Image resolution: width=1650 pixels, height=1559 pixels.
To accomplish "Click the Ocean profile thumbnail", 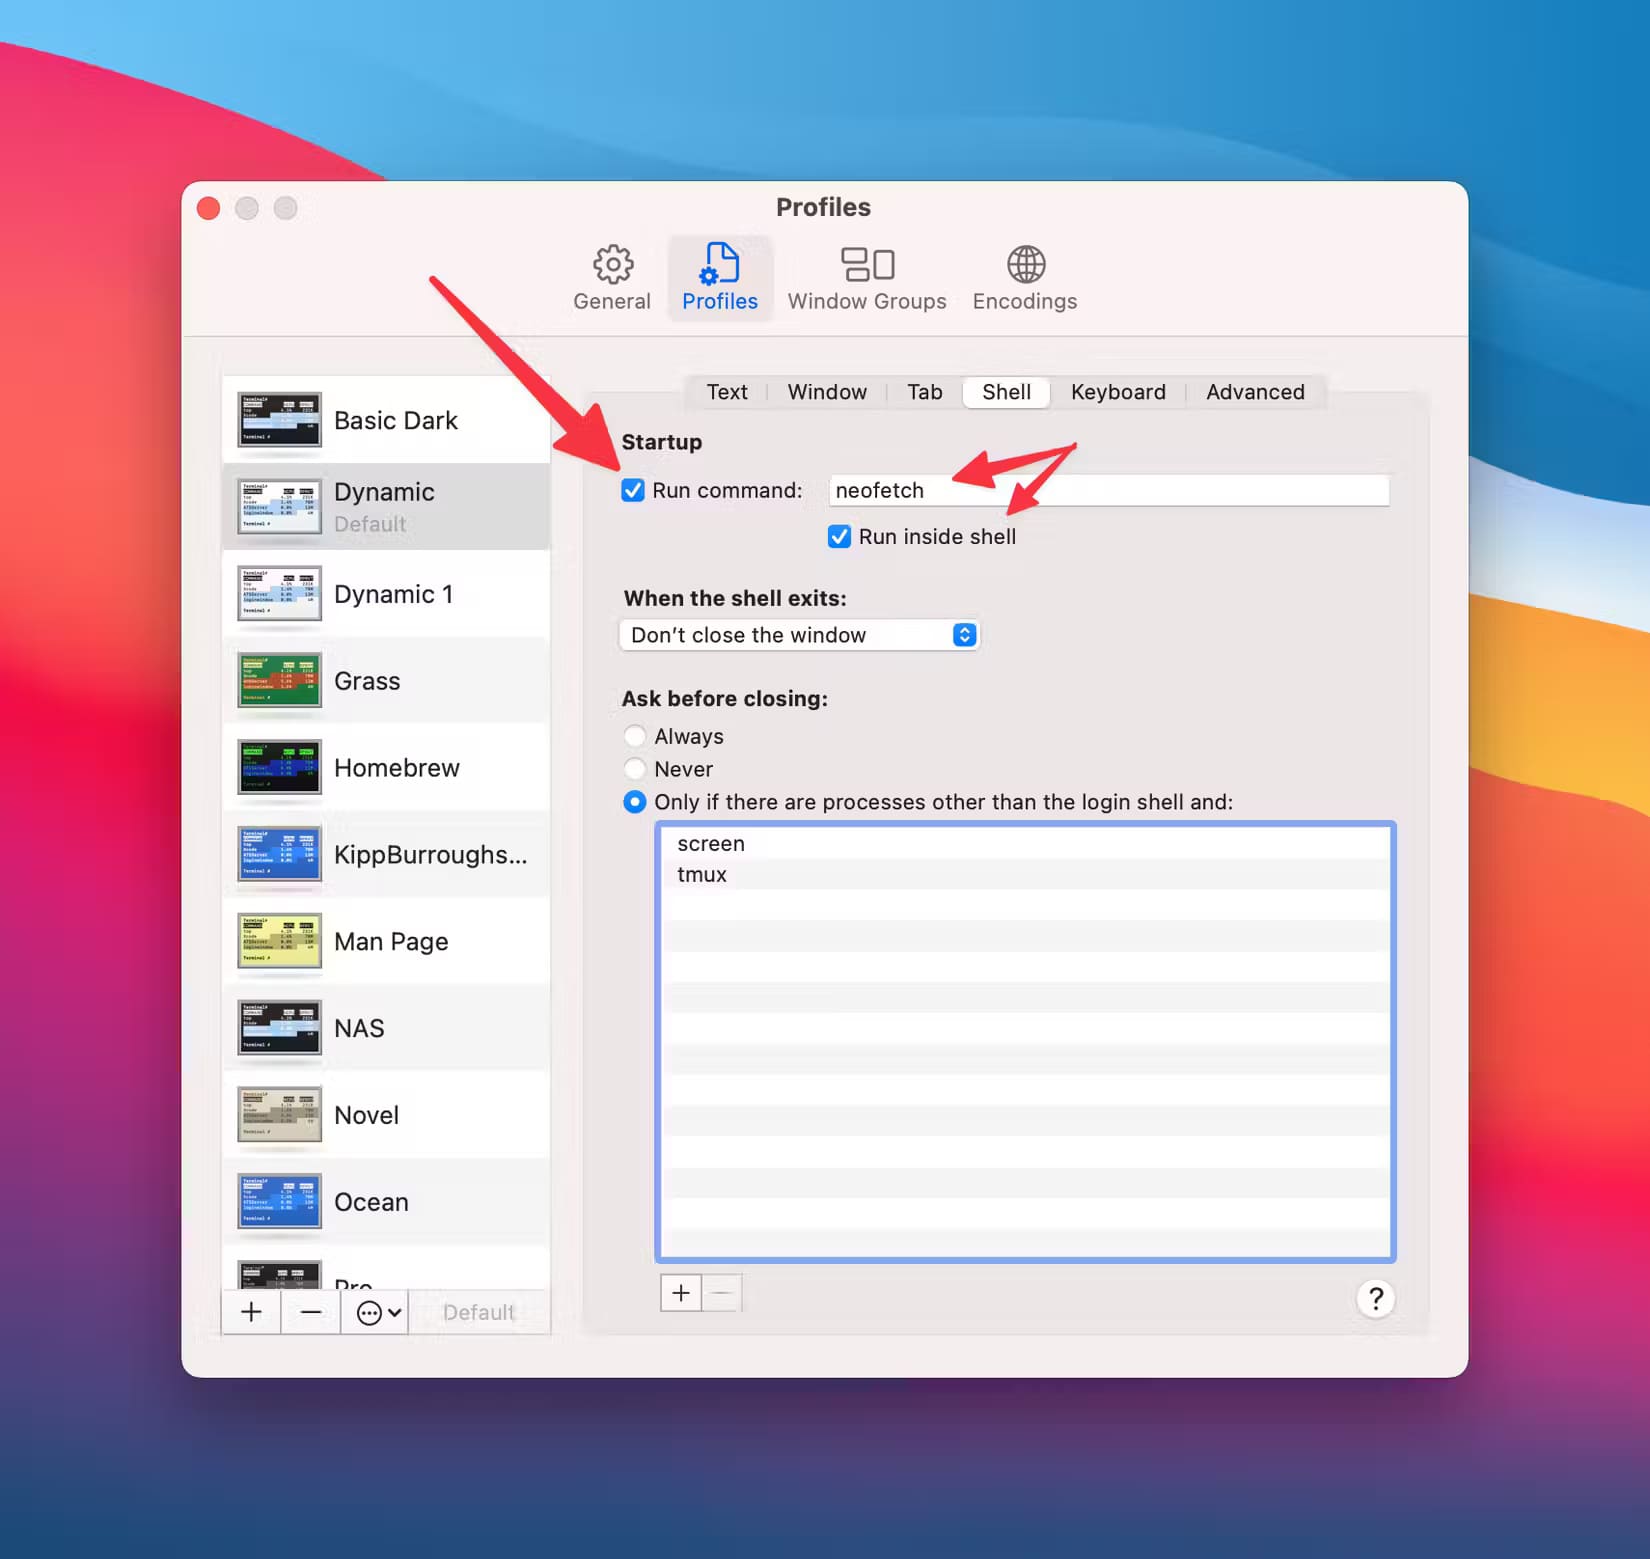I will click(280, 1202).
